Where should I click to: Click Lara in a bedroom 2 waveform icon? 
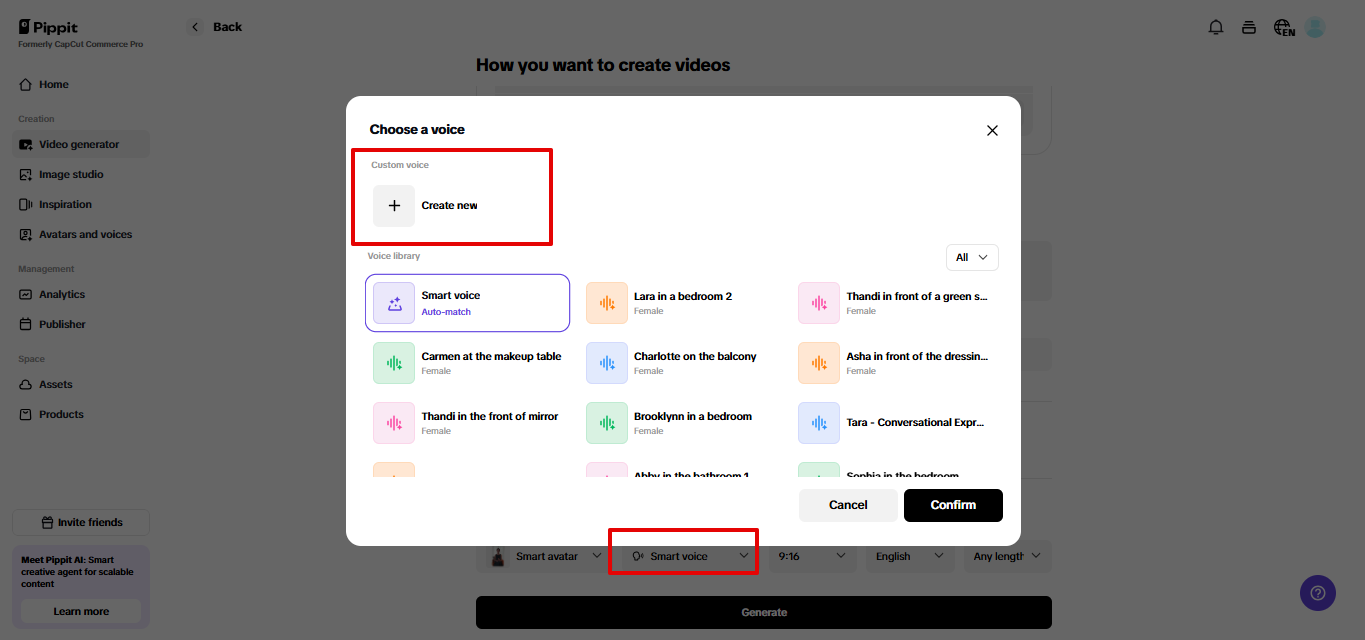(x=607, y=303)
